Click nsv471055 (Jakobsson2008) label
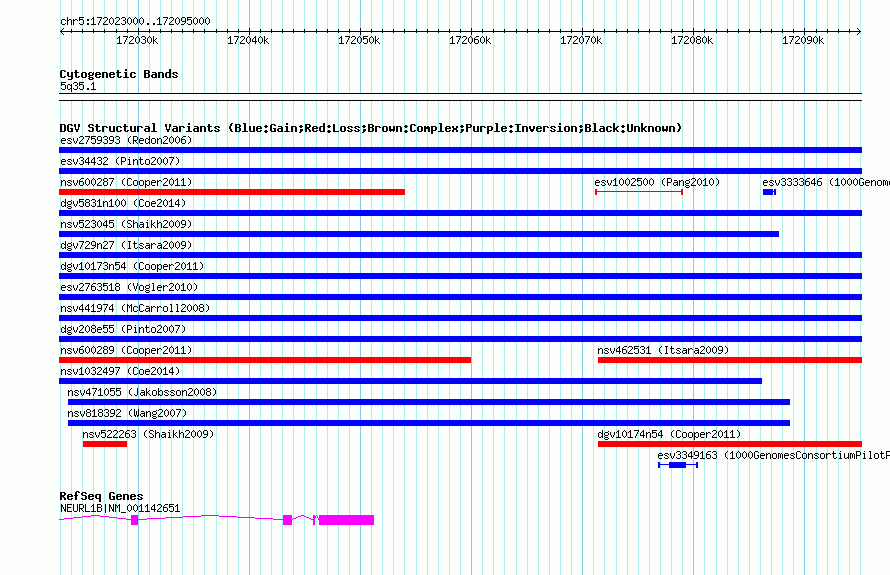 [142, 392]
